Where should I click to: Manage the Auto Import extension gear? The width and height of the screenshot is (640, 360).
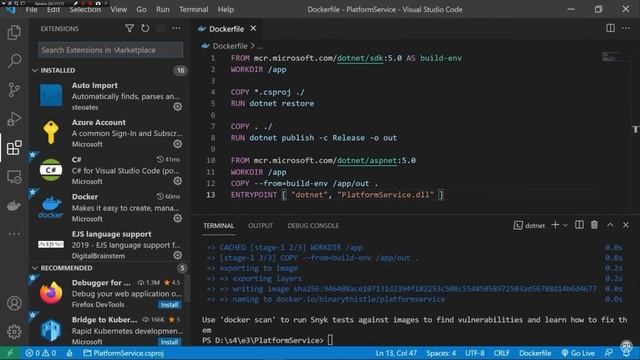[x=178, y=107]
